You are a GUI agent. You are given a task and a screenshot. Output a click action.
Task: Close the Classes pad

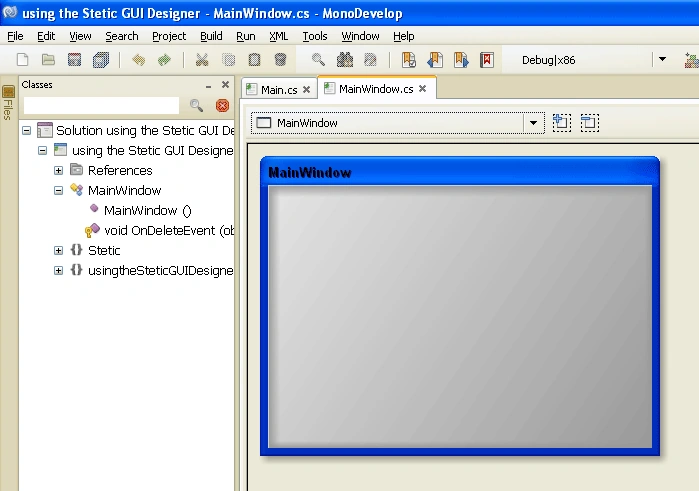[226, 84]
